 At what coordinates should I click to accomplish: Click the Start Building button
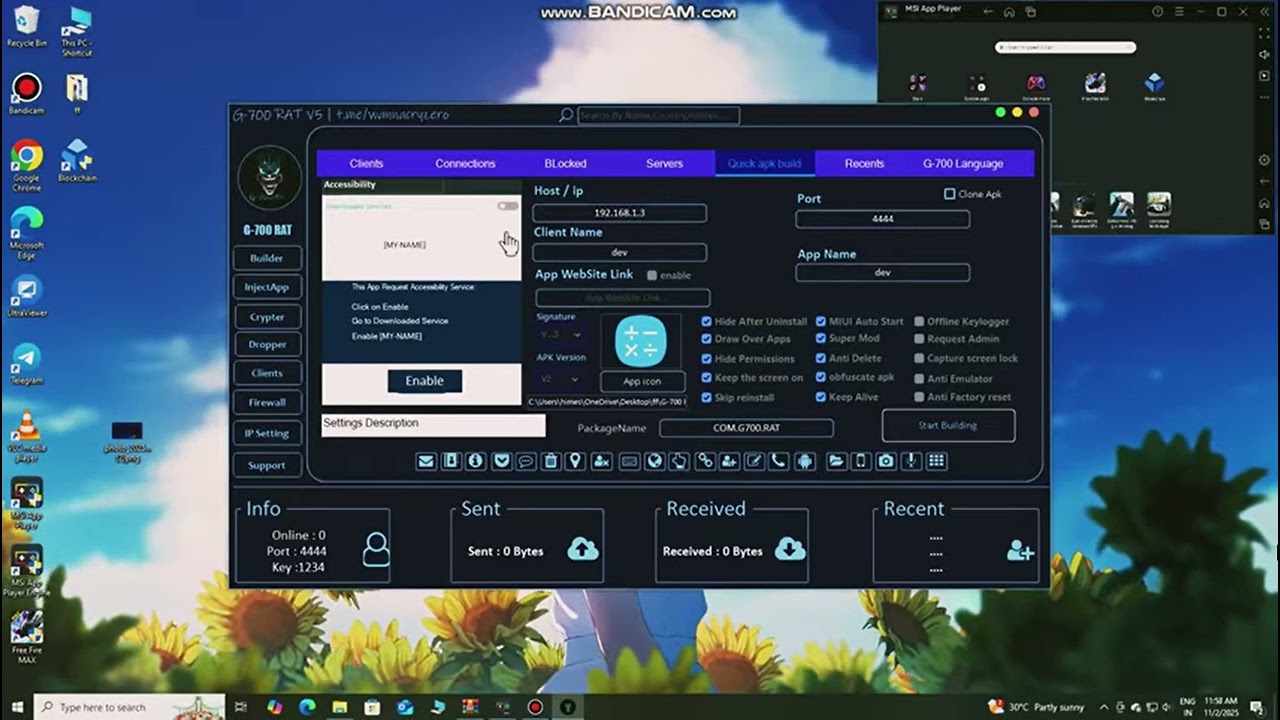(x=948, y=425)
